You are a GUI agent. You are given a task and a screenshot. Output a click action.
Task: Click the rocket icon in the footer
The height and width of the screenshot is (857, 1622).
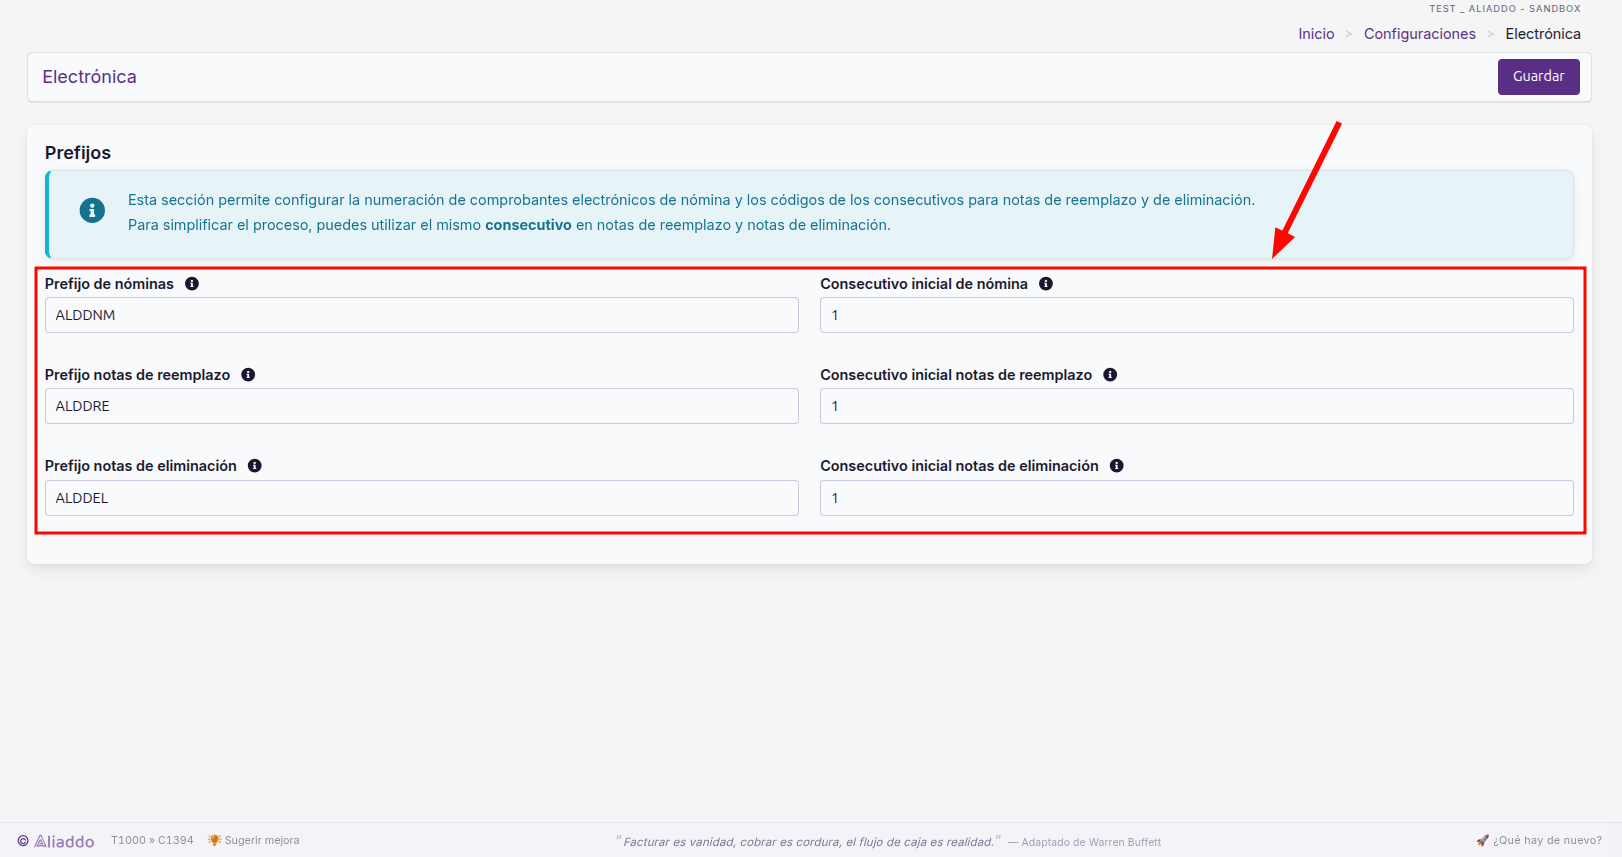click(x=1482, y=840)
